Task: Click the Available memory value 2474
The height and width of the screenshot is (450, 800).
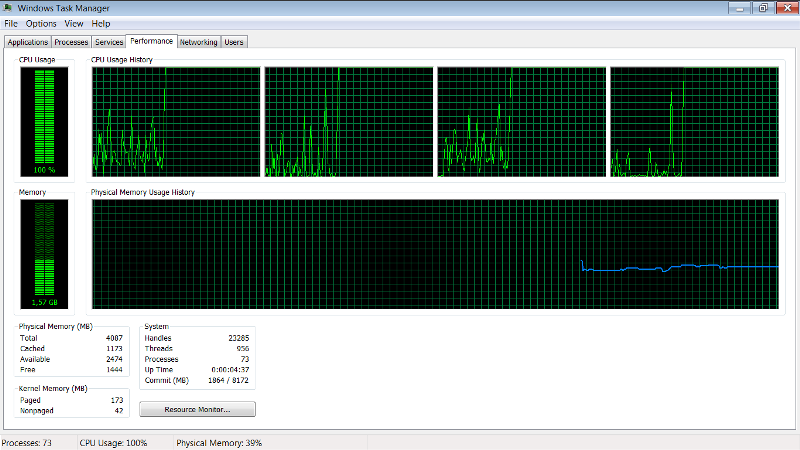Action: click(x=114, y=359)
